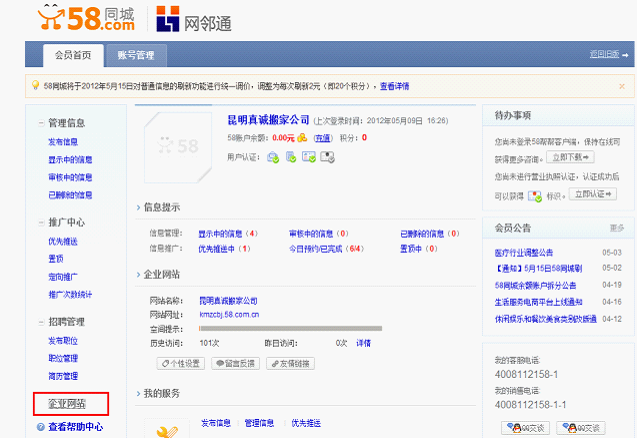Screen dimensions: 637x438
Task: Open 企业网站 in left sidebar
Action: 67,405
